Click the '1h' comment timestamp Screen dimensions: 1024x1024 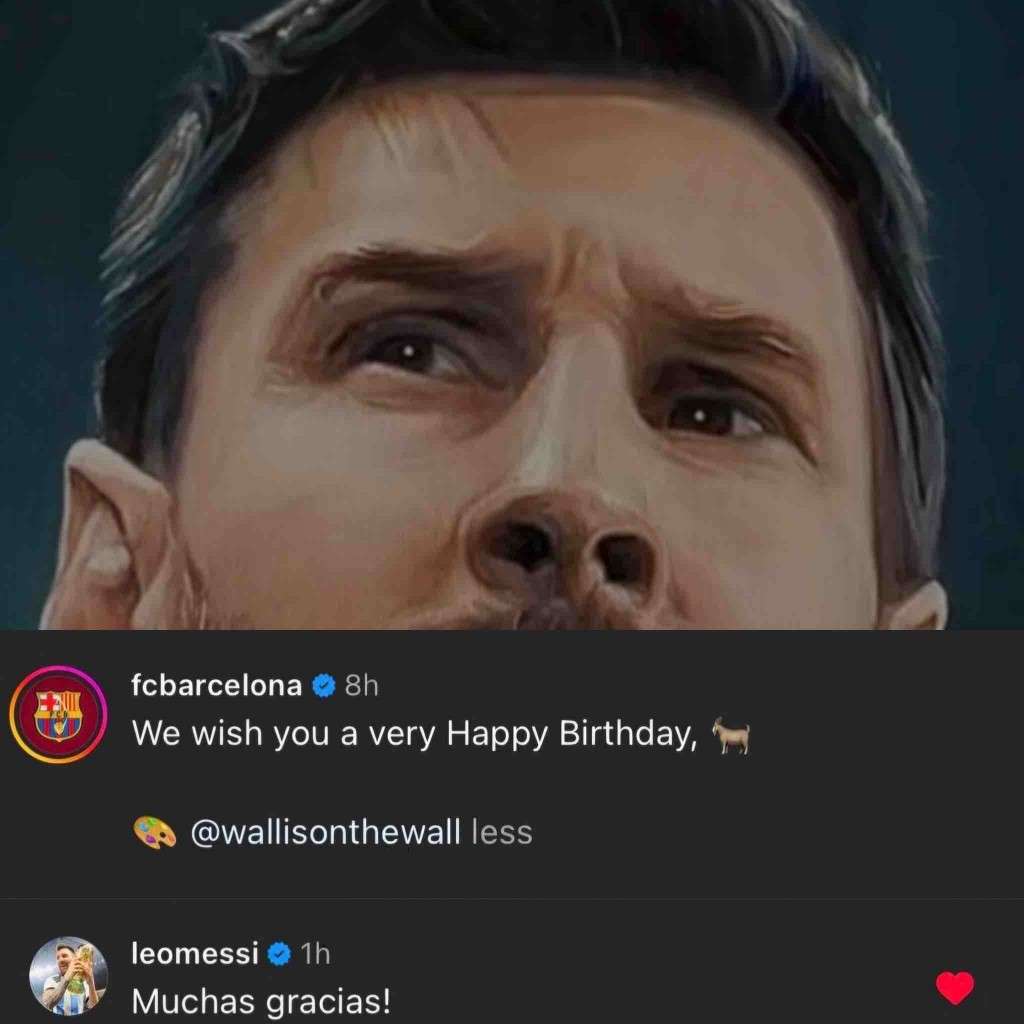(x=315, y=955)
